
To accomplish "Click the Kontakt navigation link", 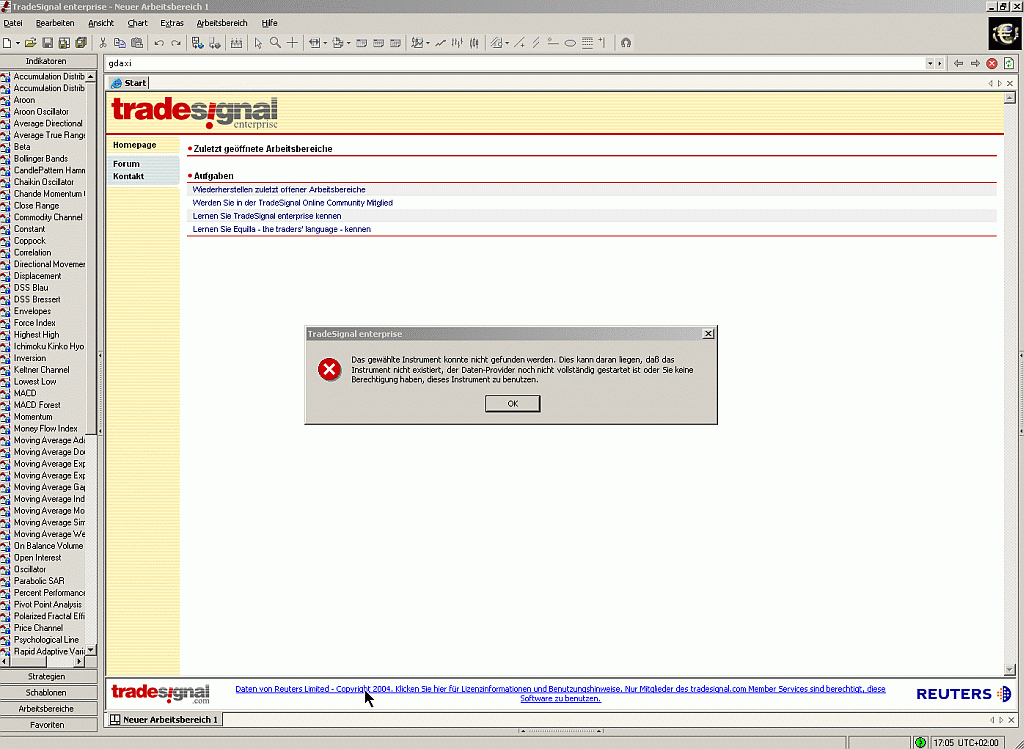I will [128, 176].
